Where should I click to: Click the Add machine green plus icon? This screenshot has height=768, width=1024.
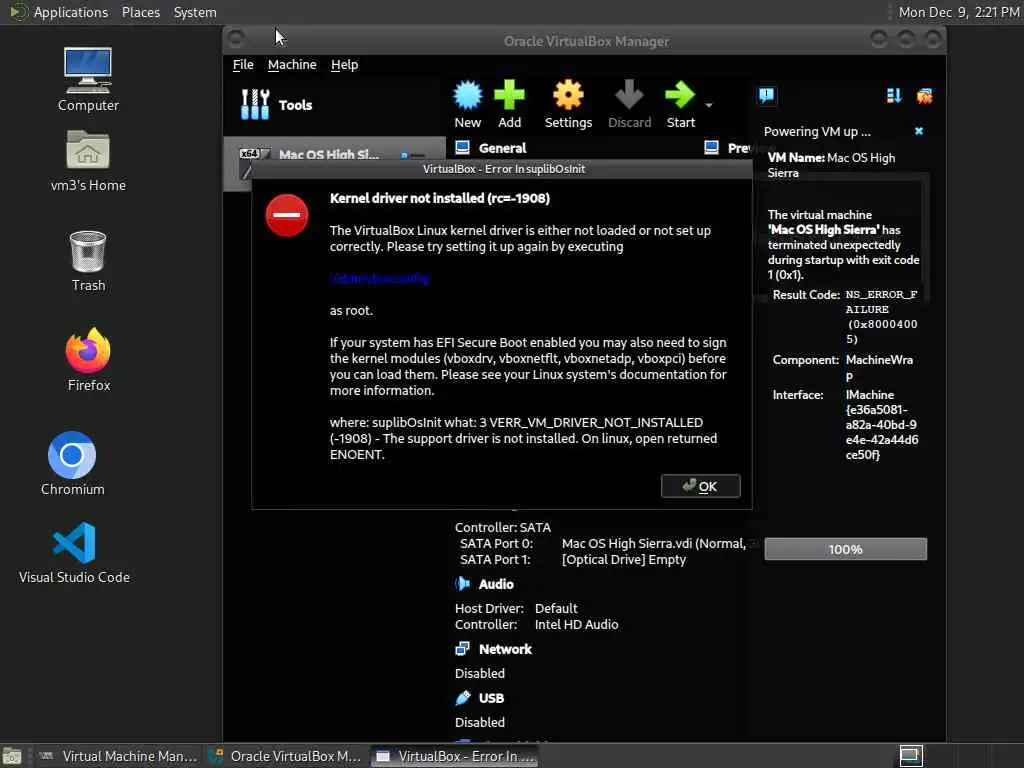coord(509,104)
